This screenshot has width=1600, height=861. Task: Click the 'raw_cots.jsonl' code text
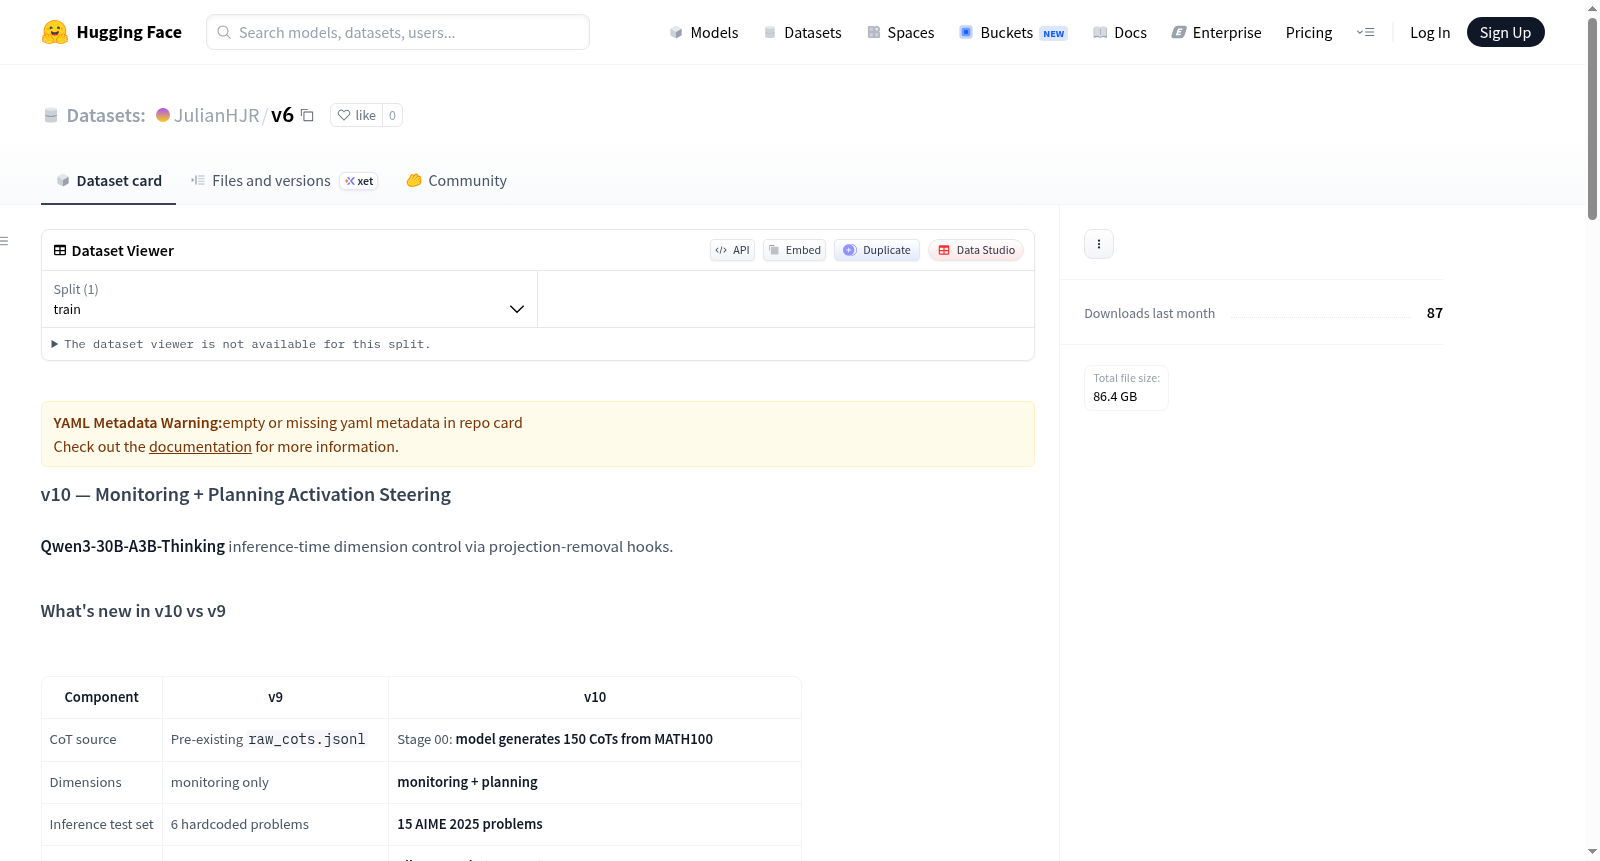tap(307, 740)
